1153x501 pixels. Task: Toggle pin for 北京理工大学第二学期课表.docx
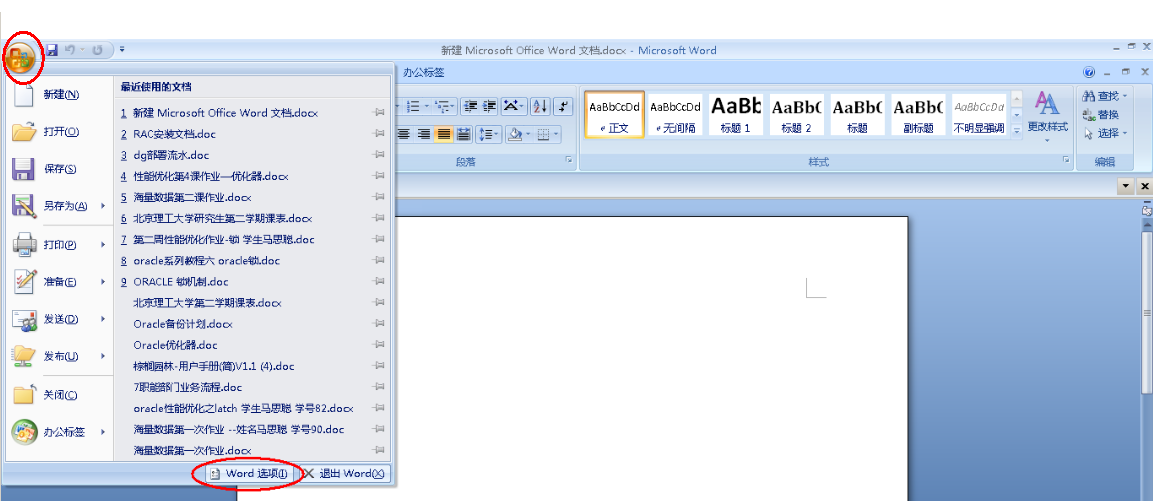(x=378, y=302)
